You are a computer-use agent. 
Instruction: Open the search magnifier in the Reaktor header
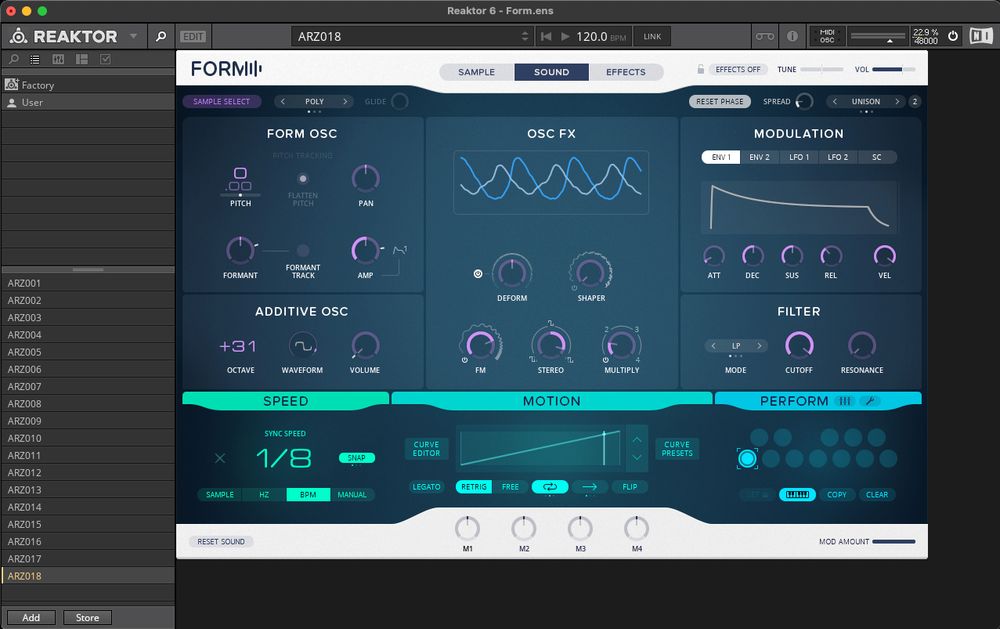[161, 36]
